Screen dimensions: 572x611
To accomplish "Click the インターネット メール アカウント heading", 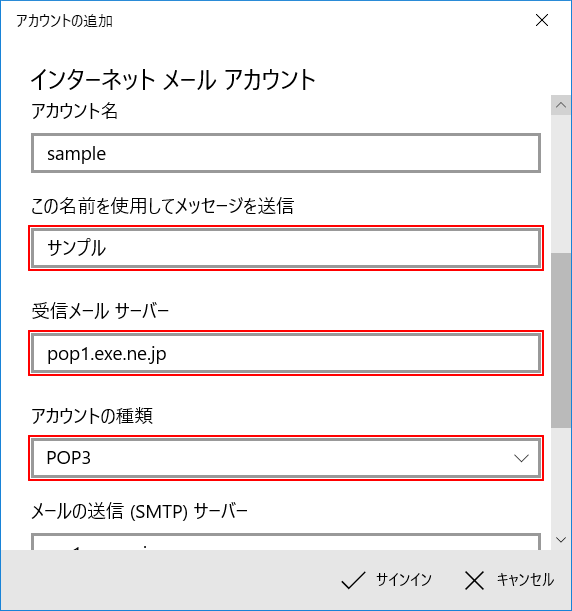I will (x=173, y=80).
